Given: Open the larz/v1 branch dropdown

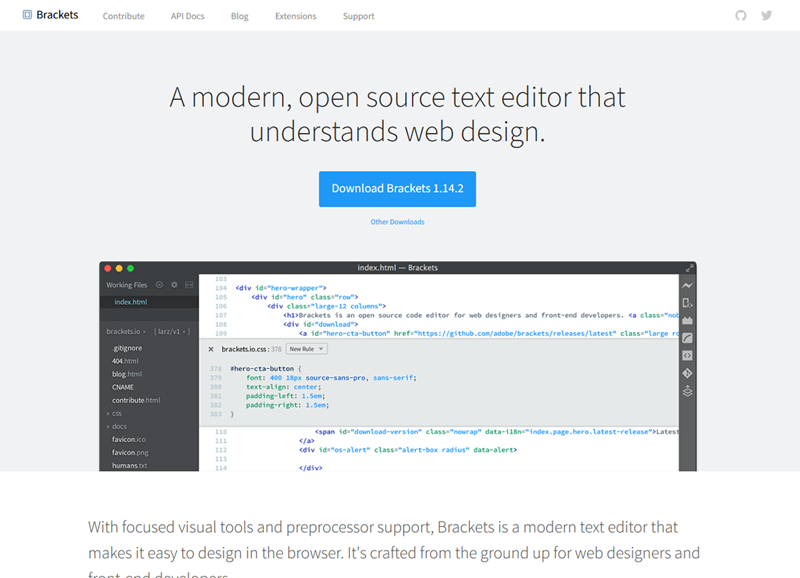Looking at the screenshot, I should coord(172,332).
